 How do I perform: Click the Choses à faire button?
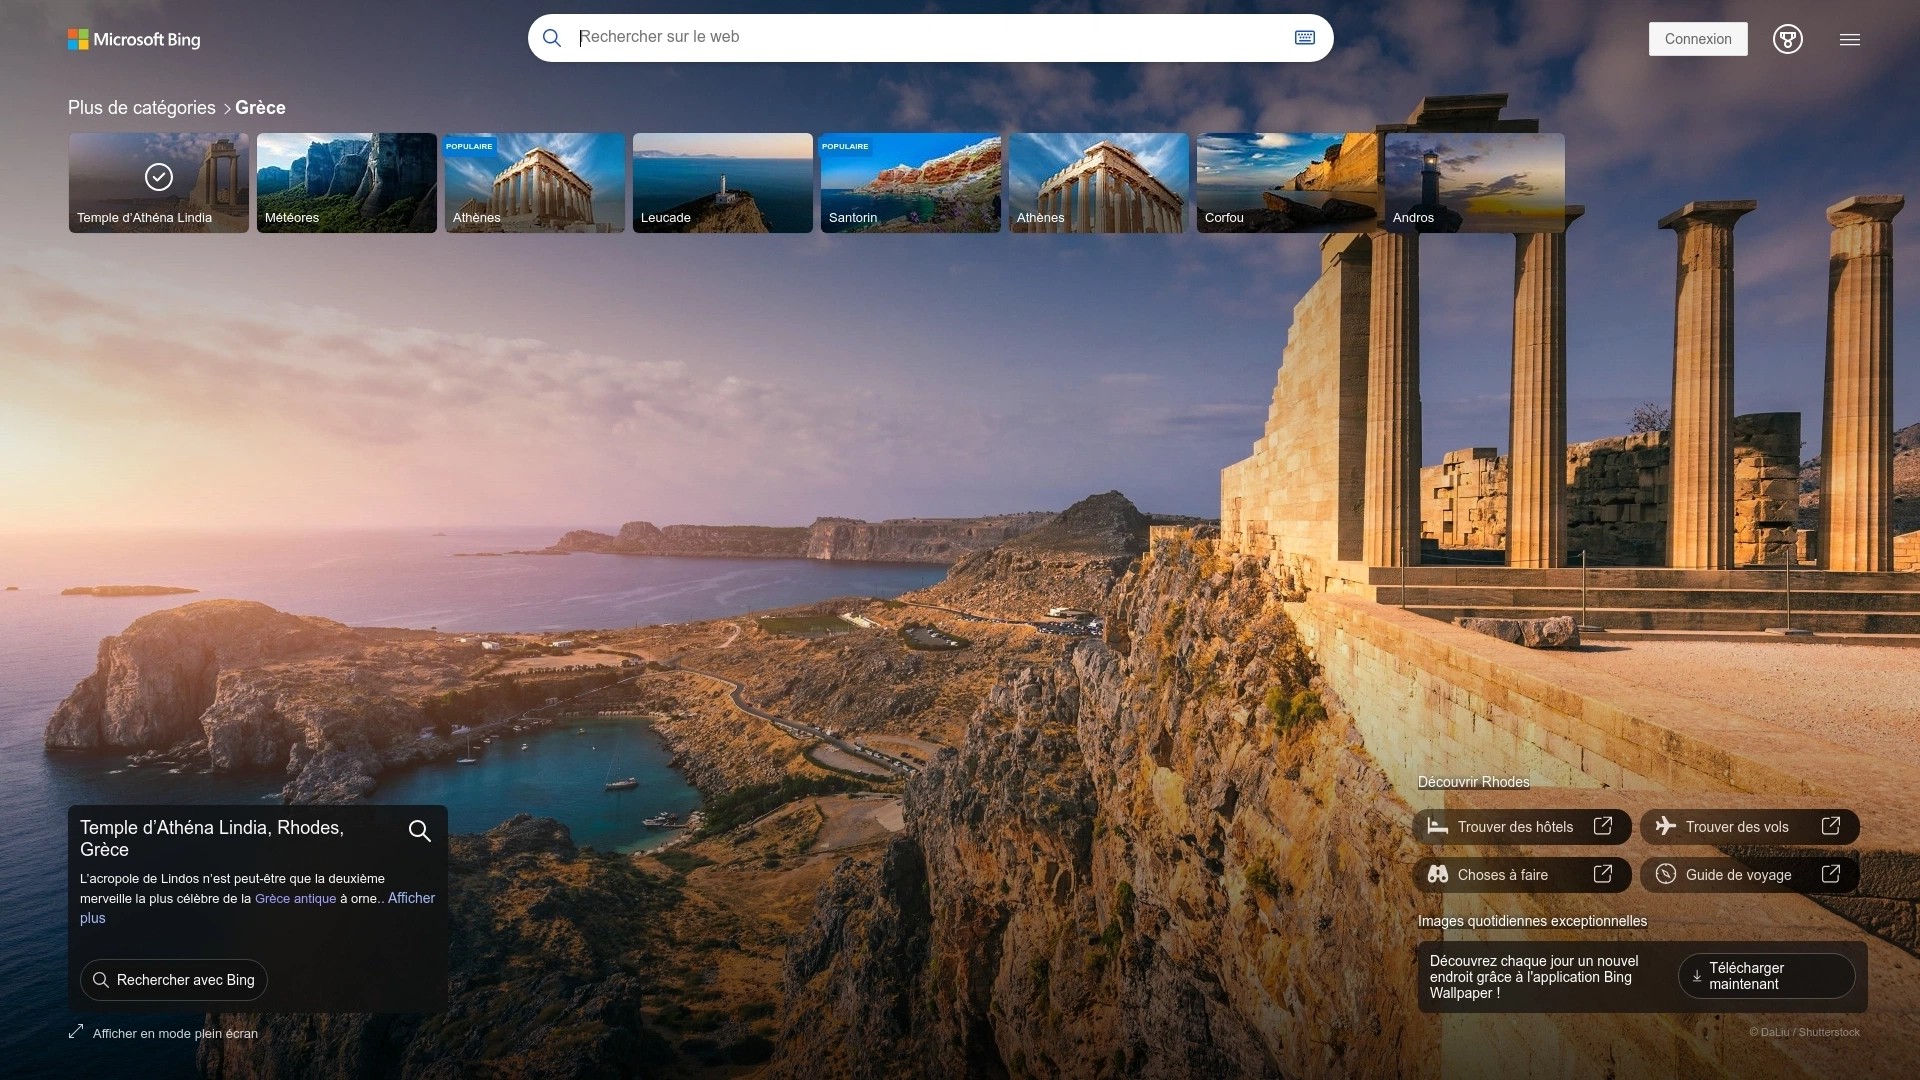coord(1521,875)
